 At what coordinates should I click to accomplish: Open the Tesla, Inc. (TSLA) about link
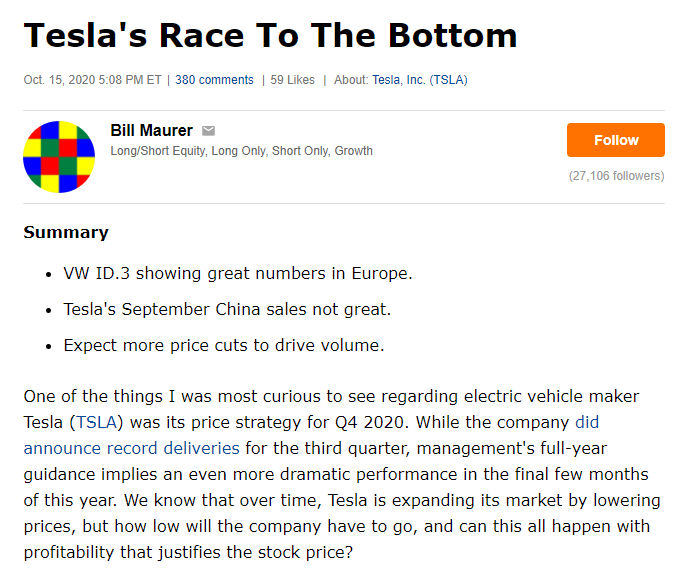pyautogui.click(x=420, y=80)
